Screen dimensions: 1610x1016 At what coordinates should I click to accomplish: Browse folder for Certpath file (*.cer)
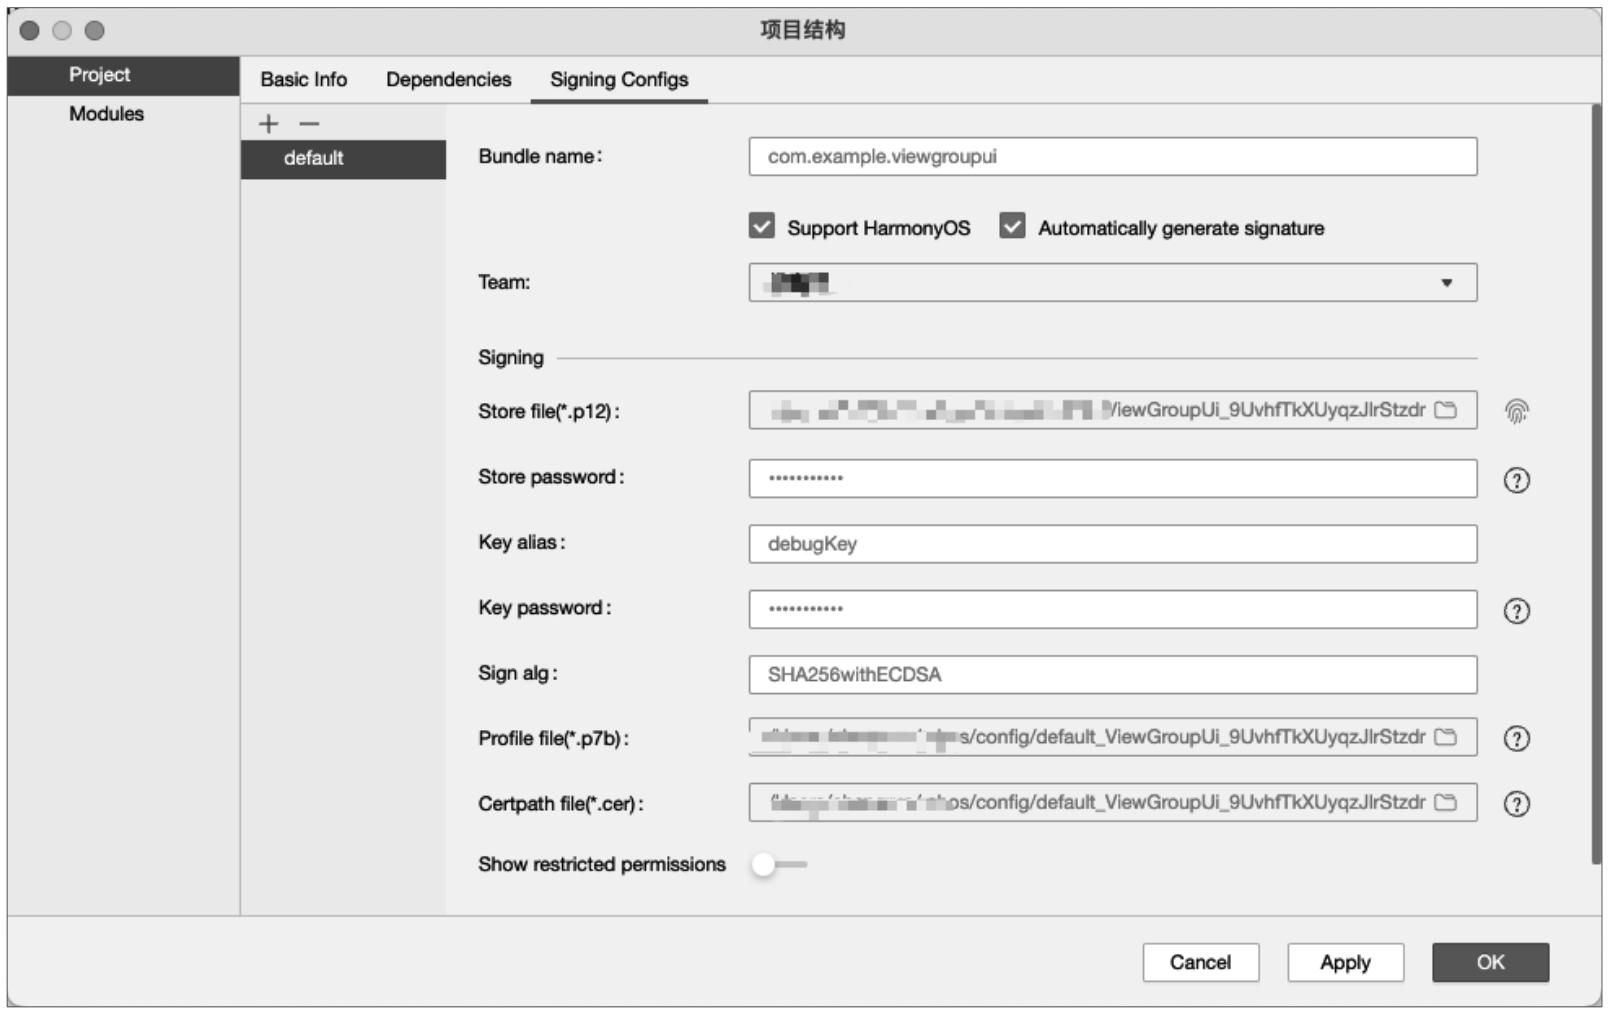(1446, 802)
